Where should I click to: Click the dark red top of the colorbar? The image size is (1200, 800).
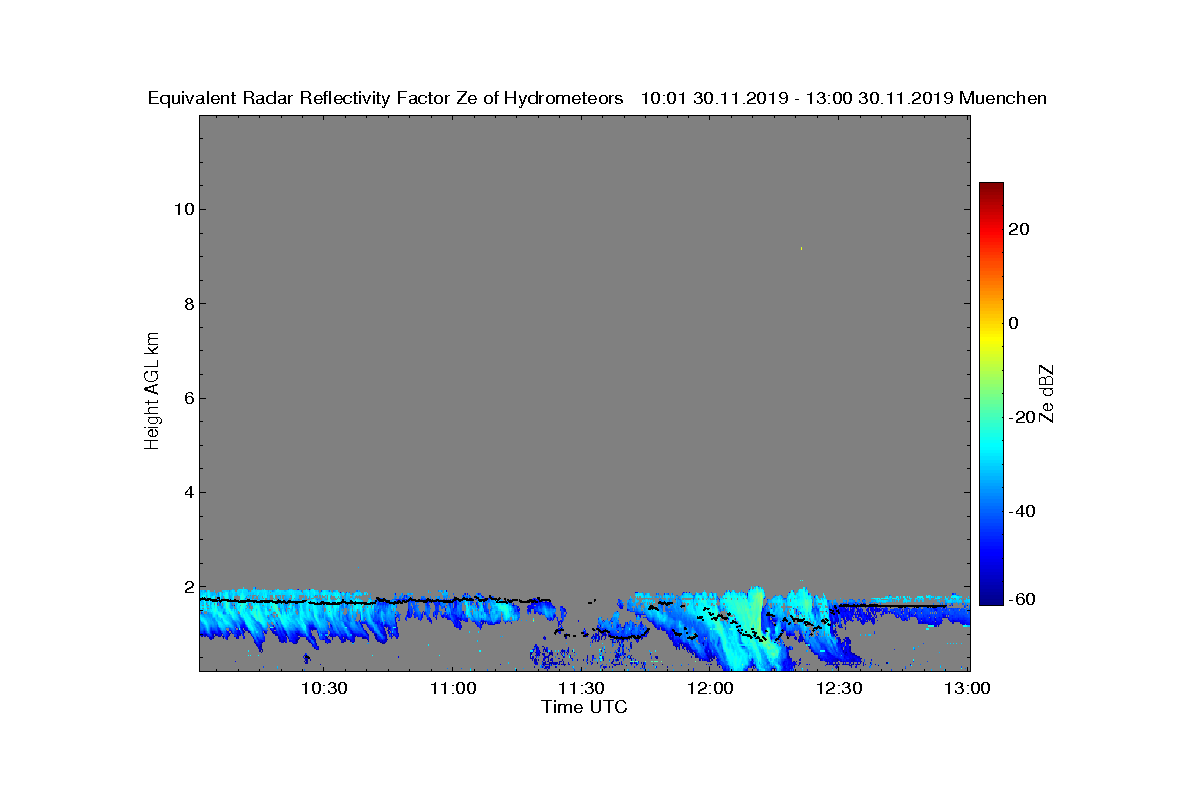coord(991,190)
